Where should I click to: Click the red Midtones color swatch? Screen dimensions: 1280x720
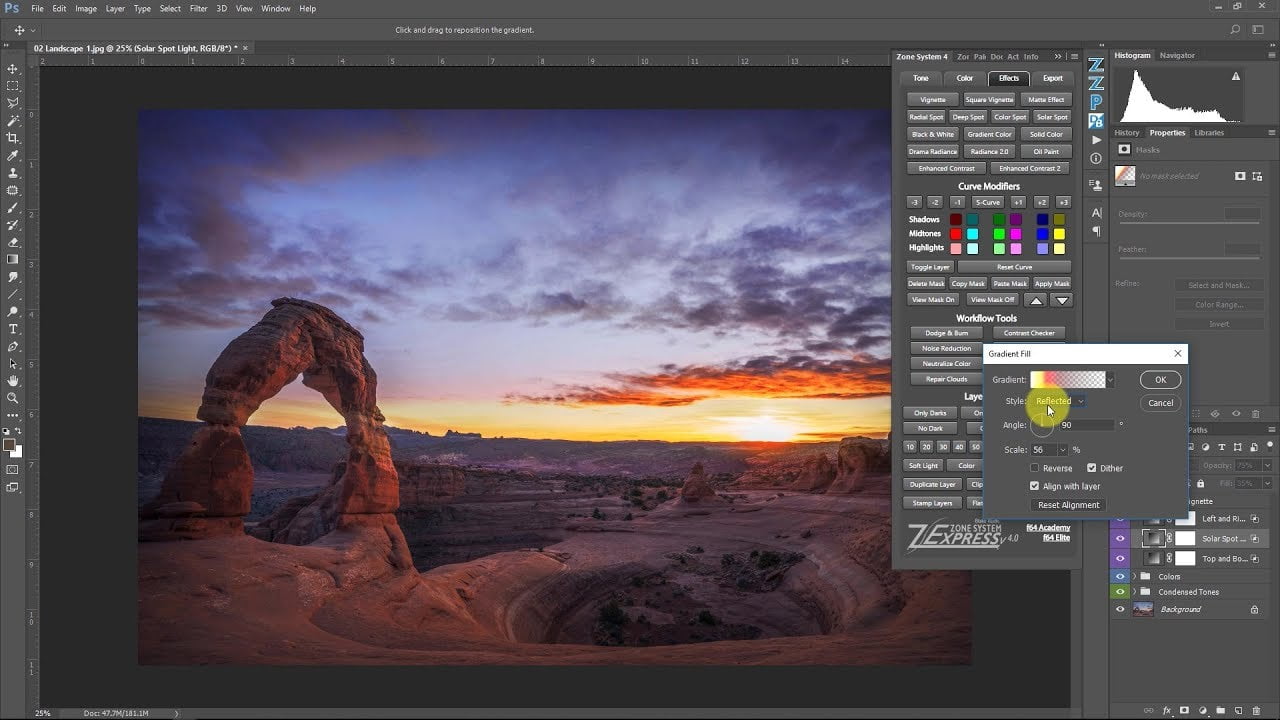click(x=956, y=234)
